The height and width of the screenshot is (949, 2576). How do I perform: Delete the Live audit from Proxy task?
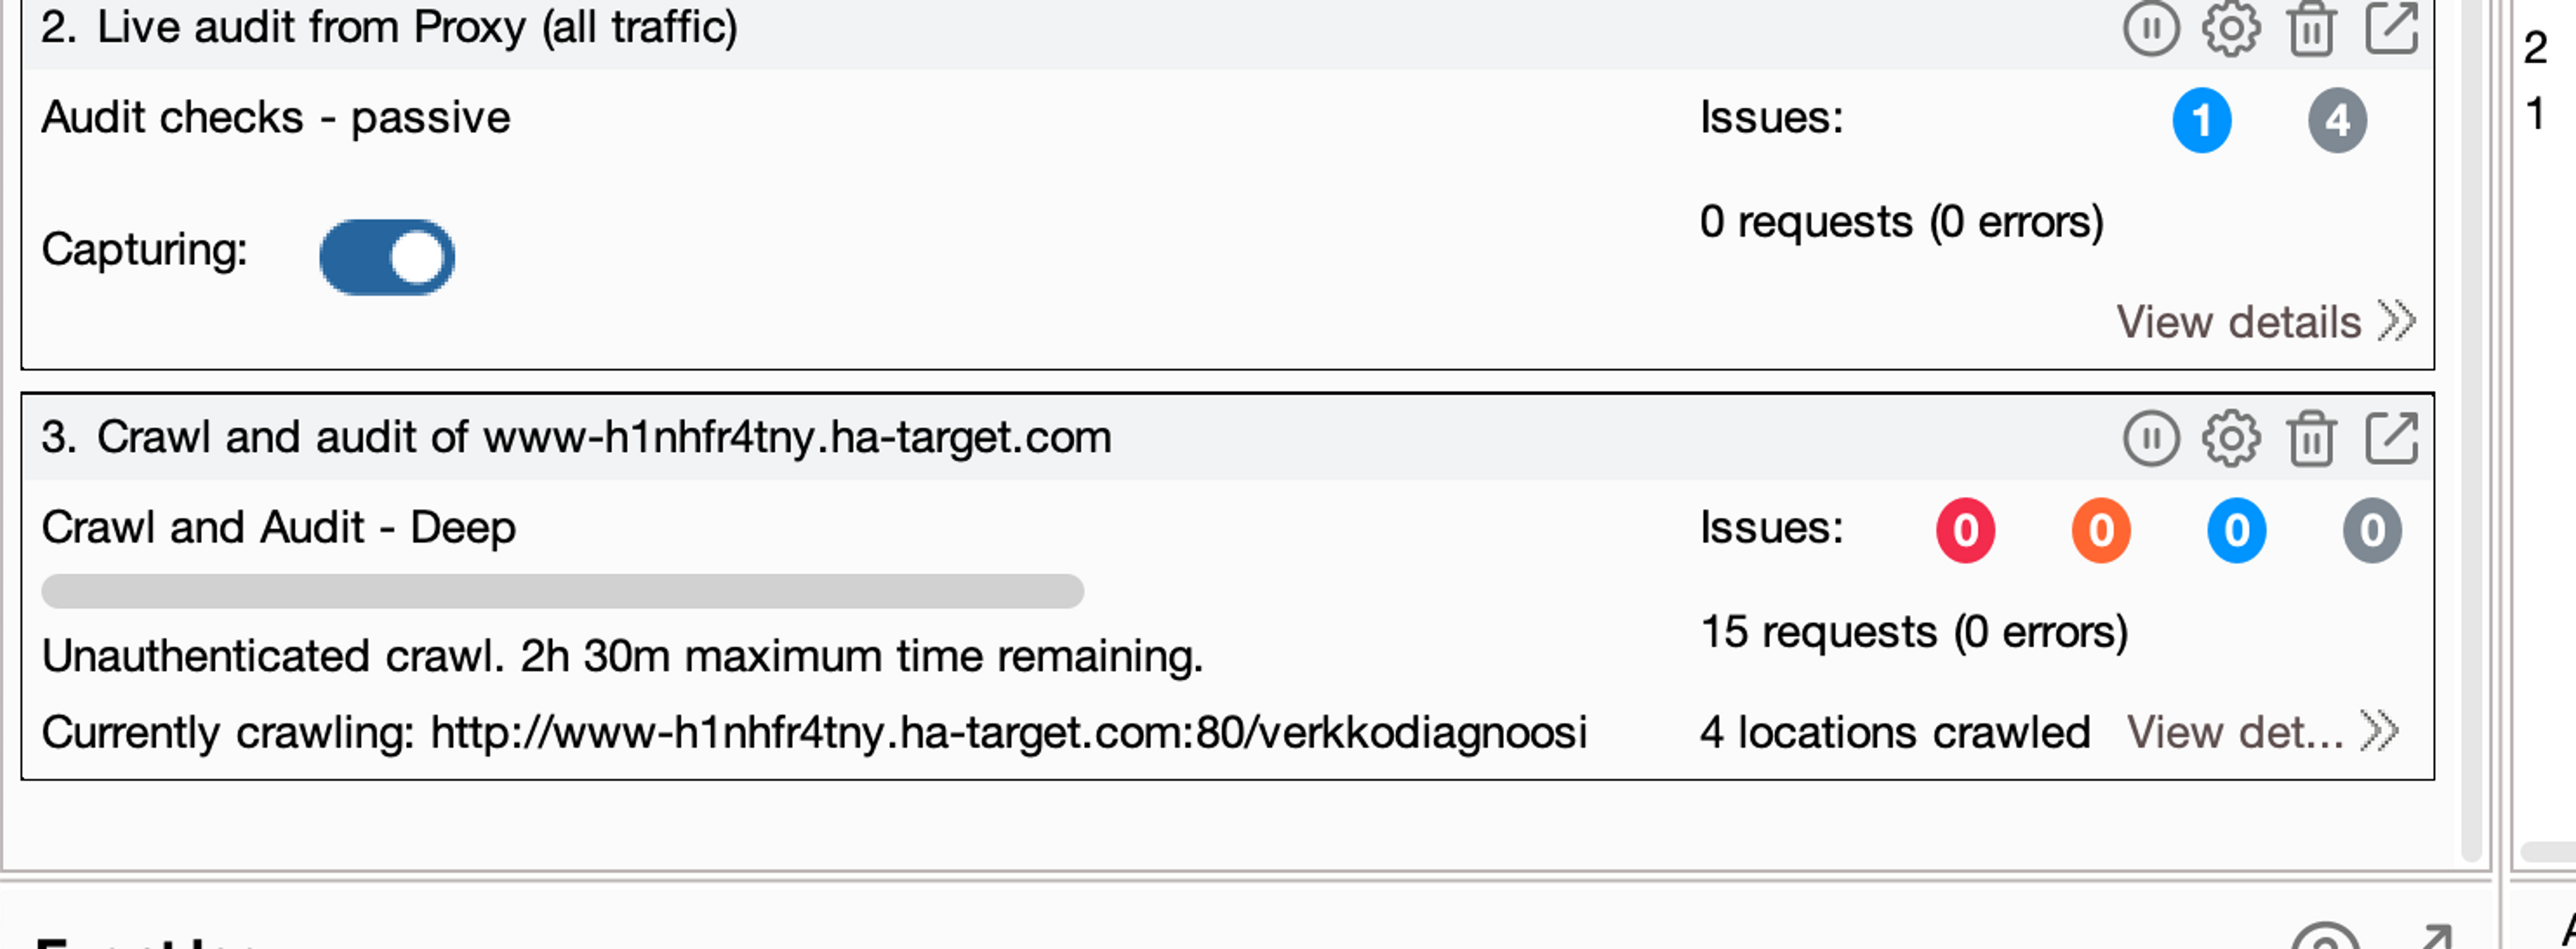tap(2311, 28)
